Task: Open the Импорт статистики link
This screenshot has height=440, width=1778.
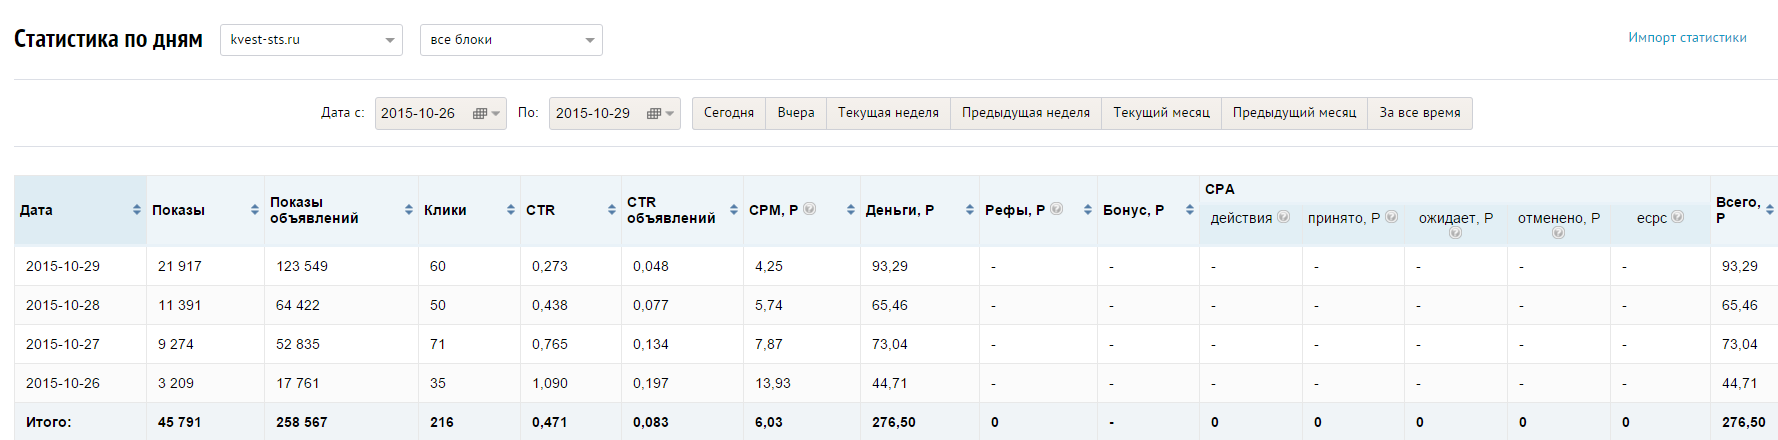Action: (x=1687, y=38)
